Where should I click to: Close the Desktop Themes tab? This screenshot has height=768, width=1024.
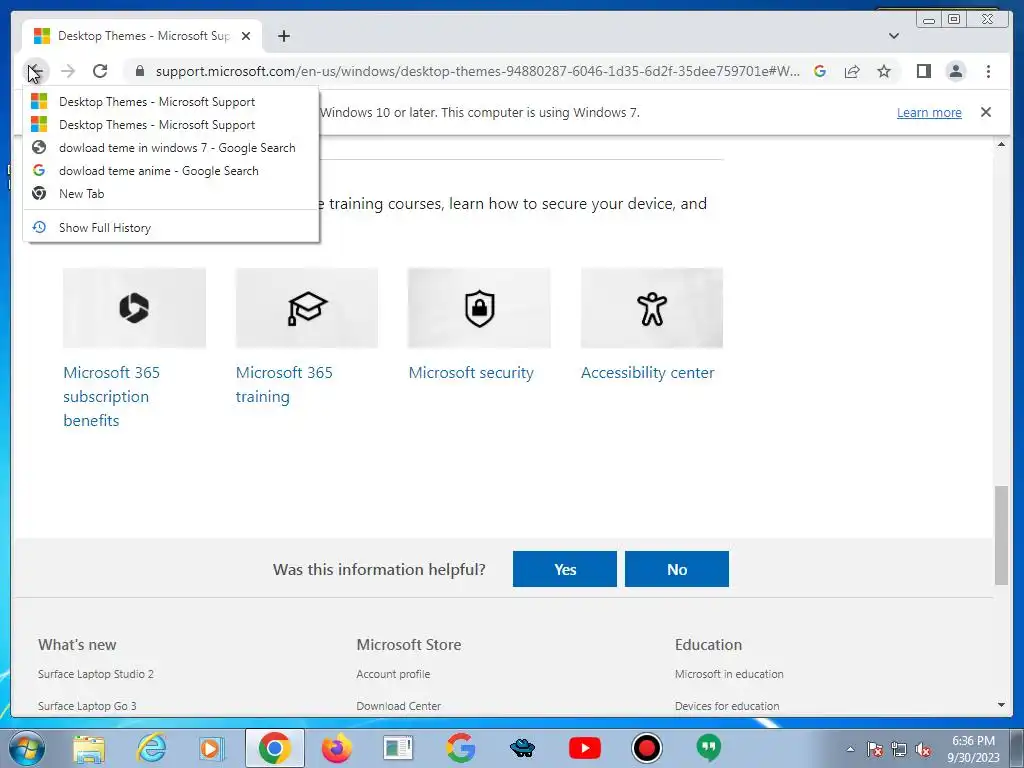click(246, 36)
